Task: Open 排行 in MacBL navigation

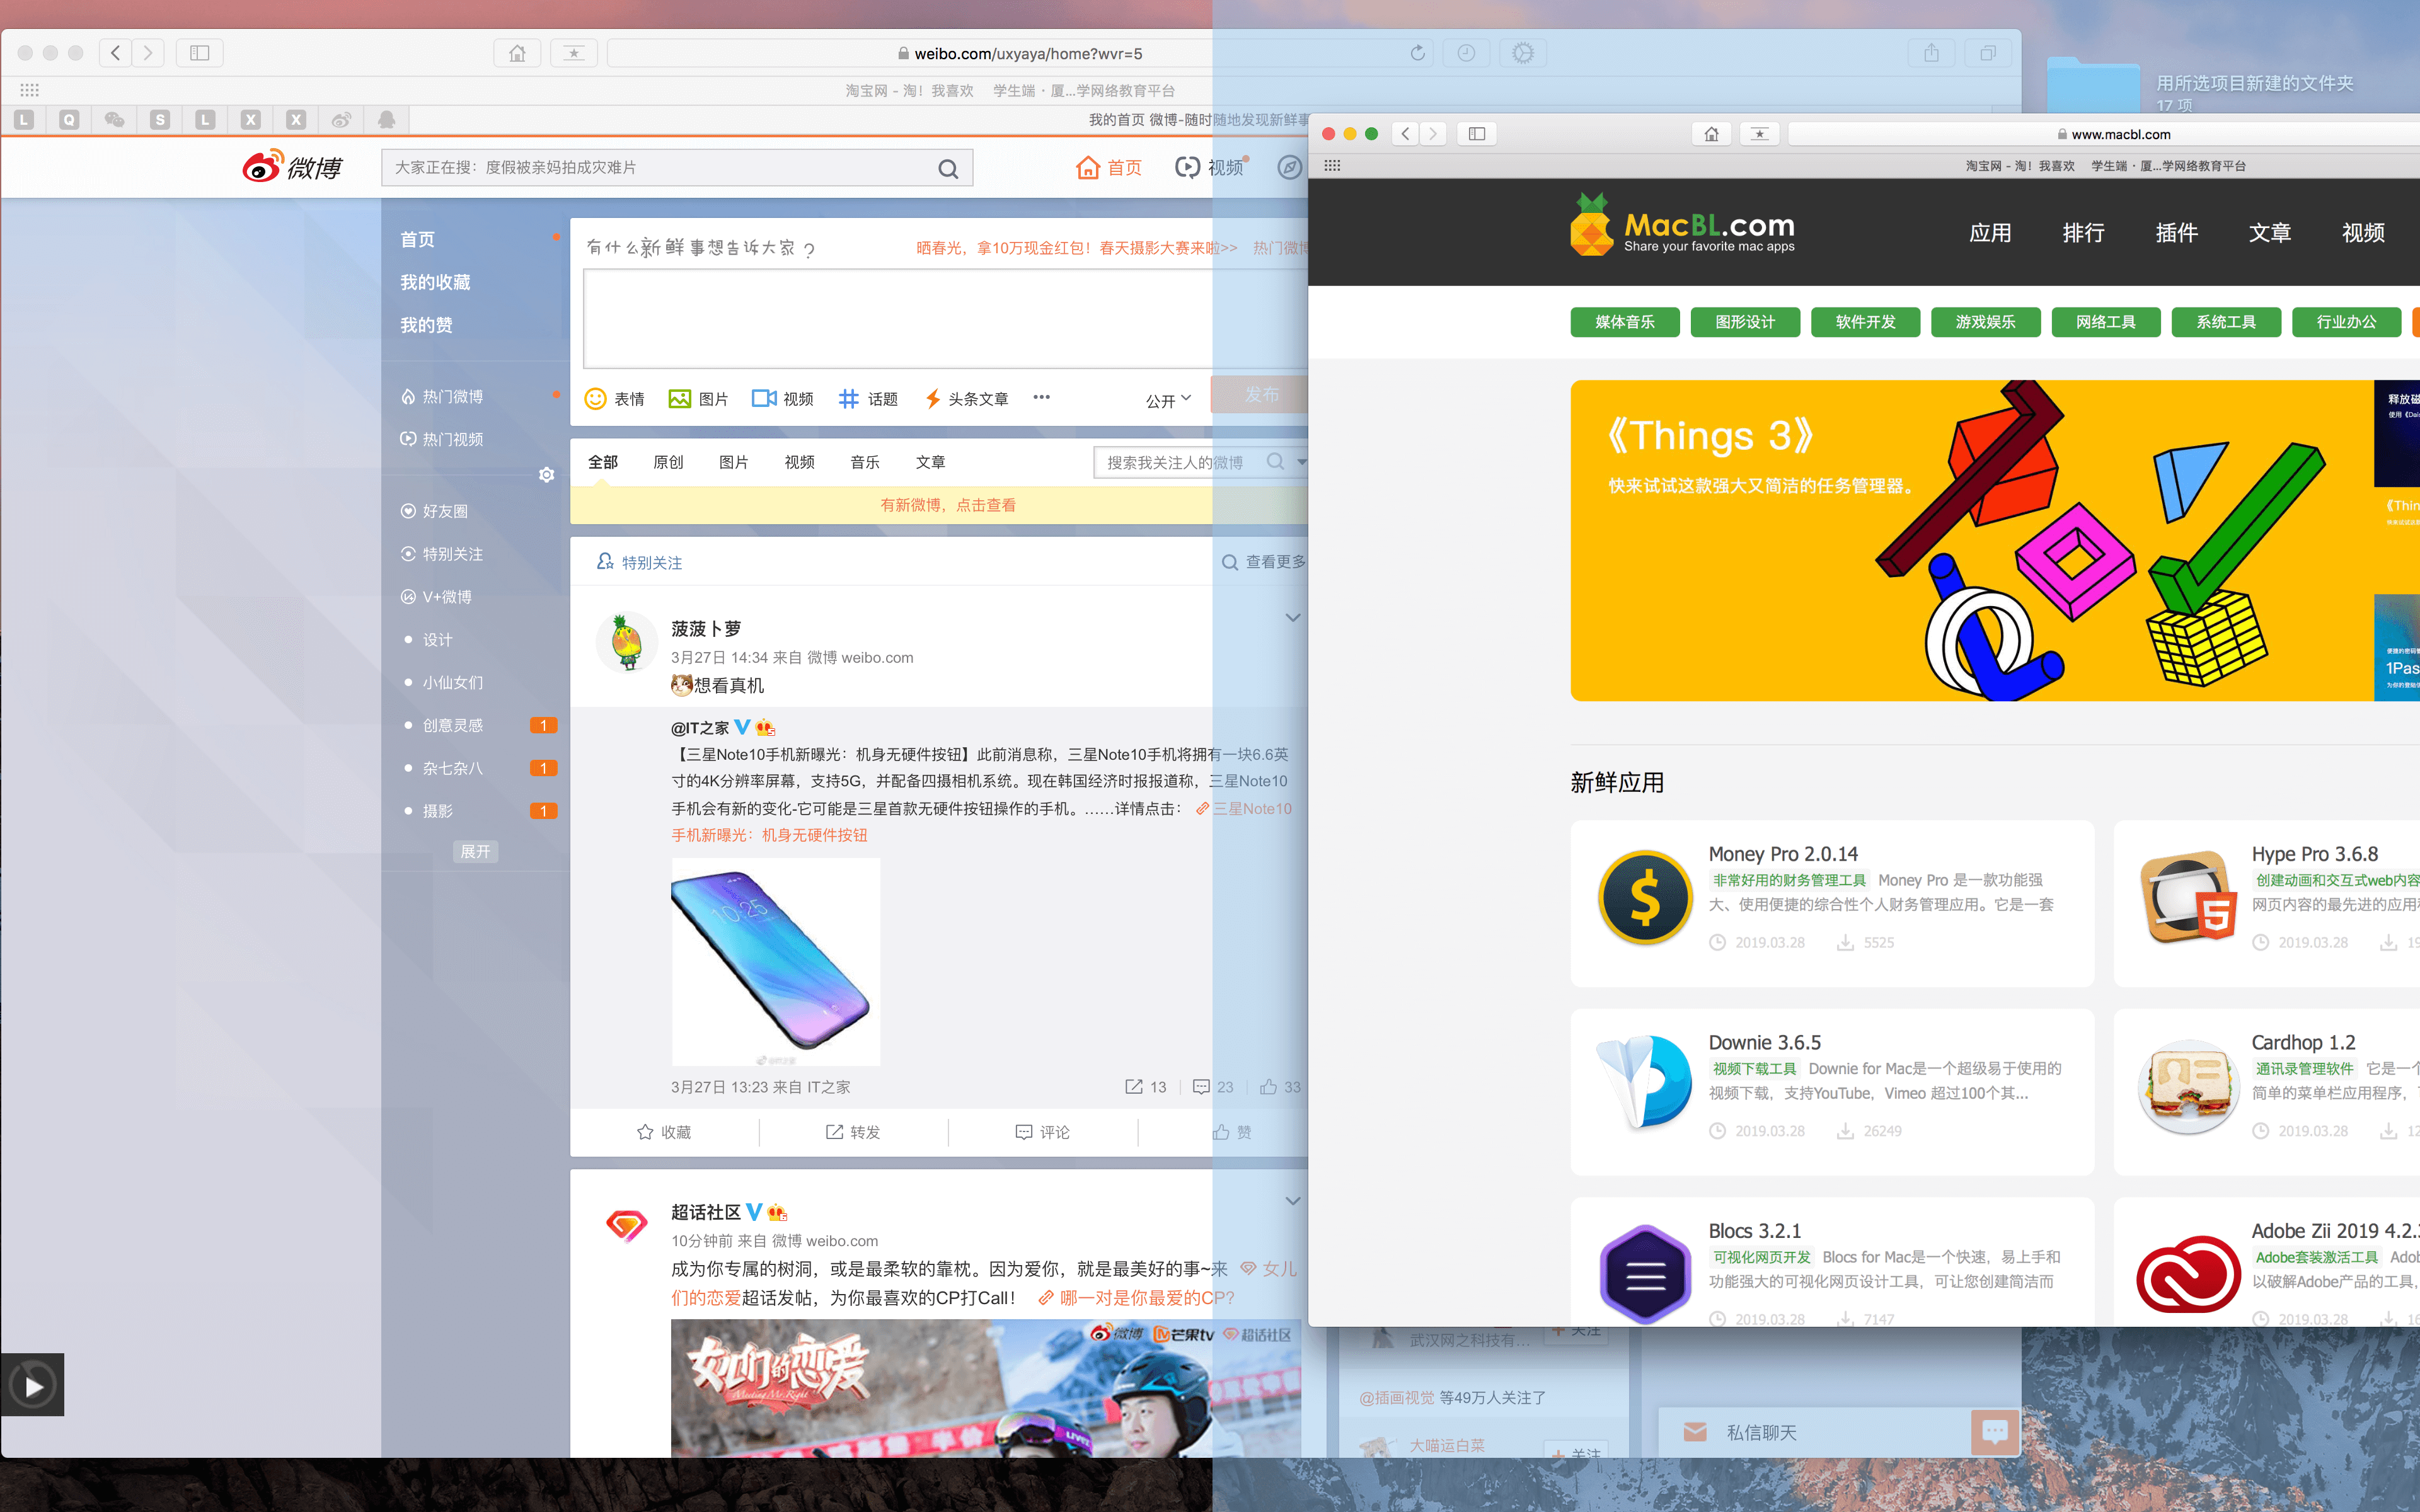Action: 2083,233
